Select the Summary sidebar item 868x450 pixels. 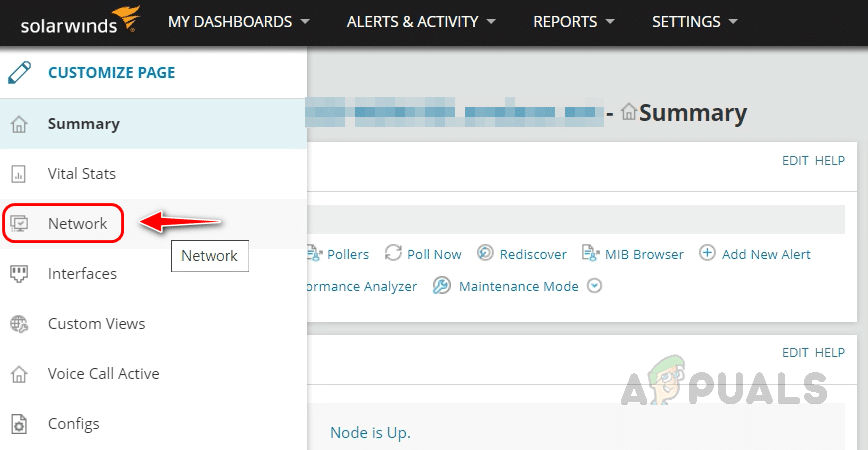tap(153, 124)
